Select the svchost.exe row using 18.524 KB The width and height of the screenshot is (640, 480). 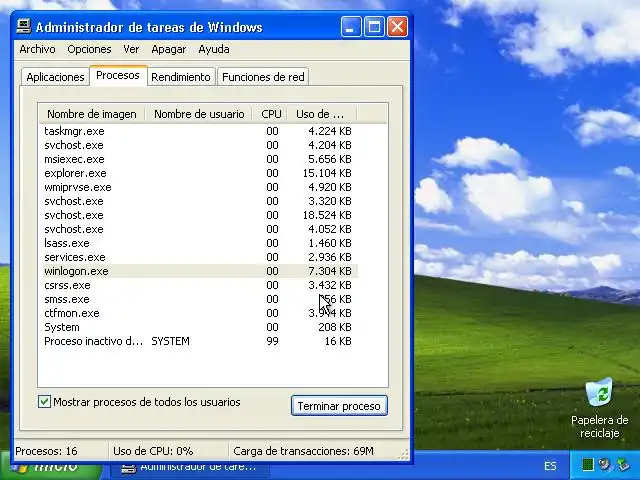(199, 215)
